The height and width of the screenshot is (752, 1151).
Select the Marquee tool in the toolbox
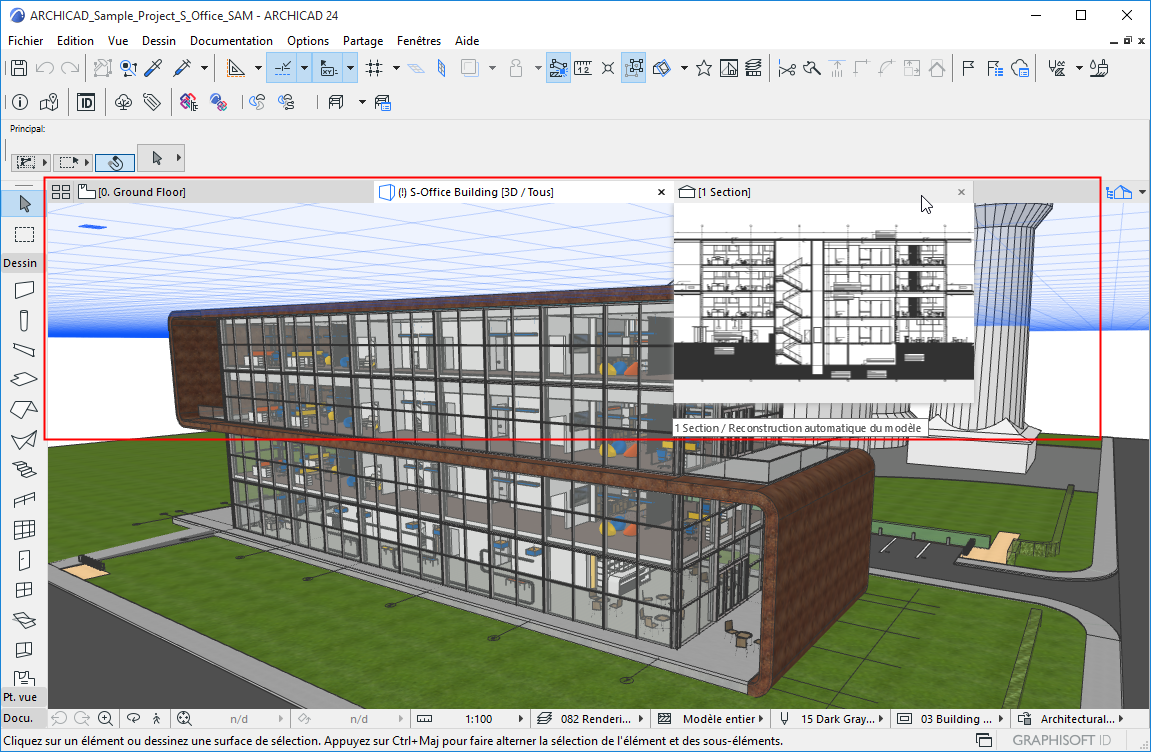tap(25, 234)
